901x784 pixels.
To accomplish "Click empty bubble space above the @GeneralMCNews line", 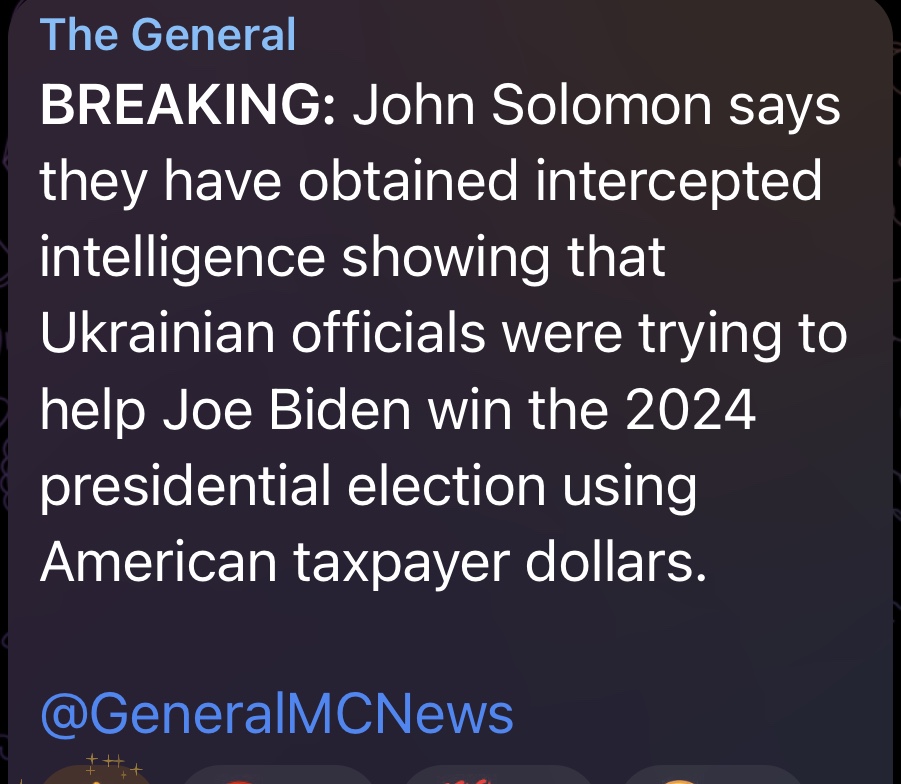I will pyautogui.click(x=450, y=640).
